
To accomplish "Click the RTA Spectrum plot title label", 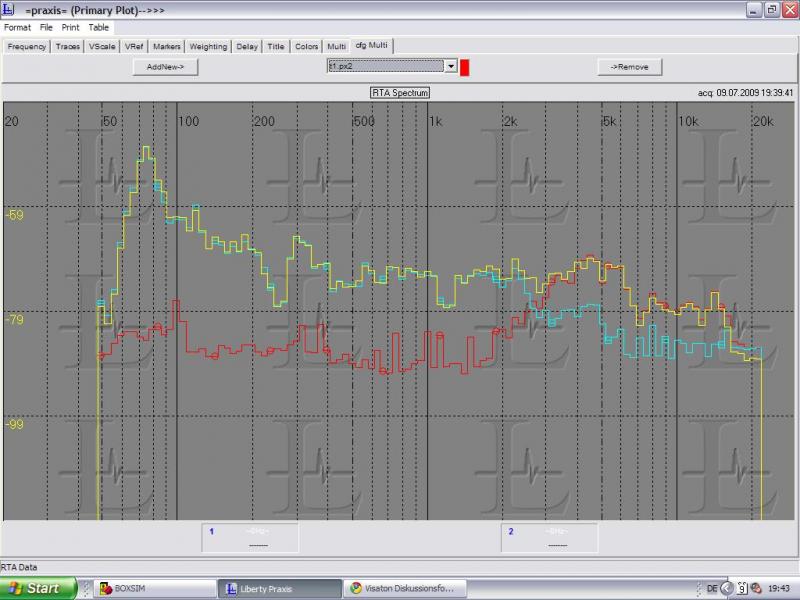I will pyautogui.click(x=400, y=93).
